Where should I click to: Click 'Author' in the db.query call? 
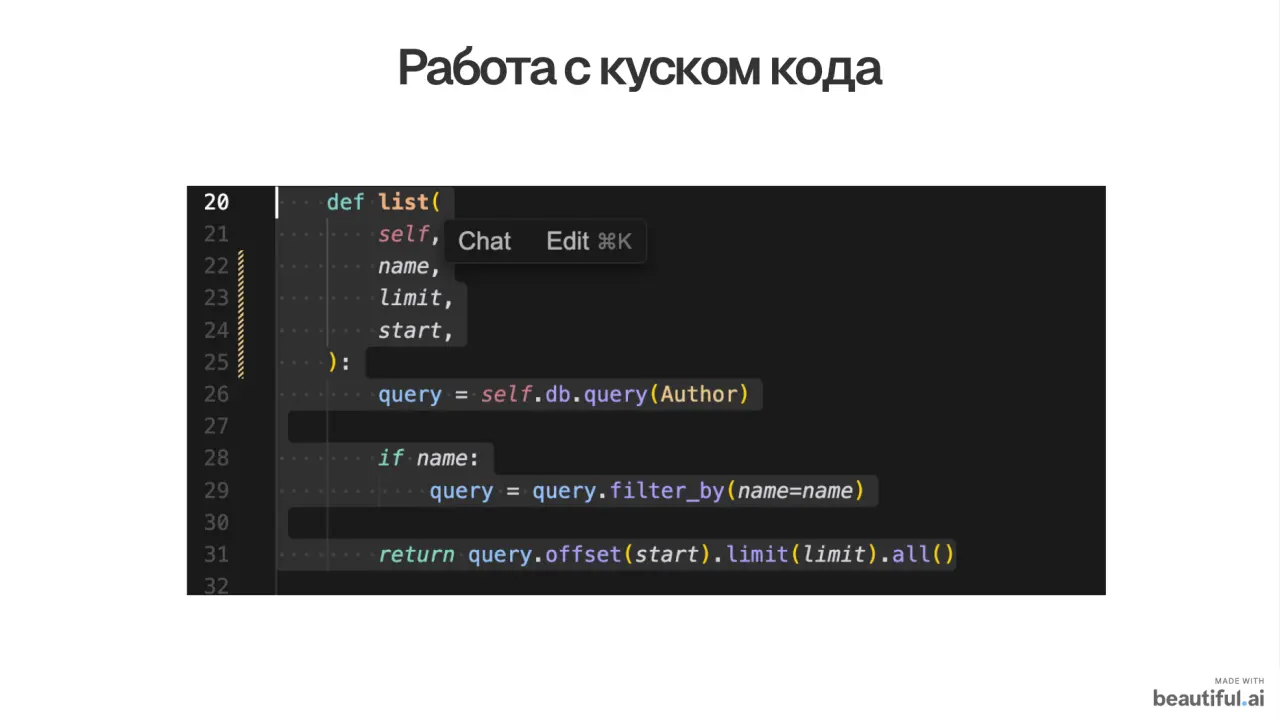698,394
